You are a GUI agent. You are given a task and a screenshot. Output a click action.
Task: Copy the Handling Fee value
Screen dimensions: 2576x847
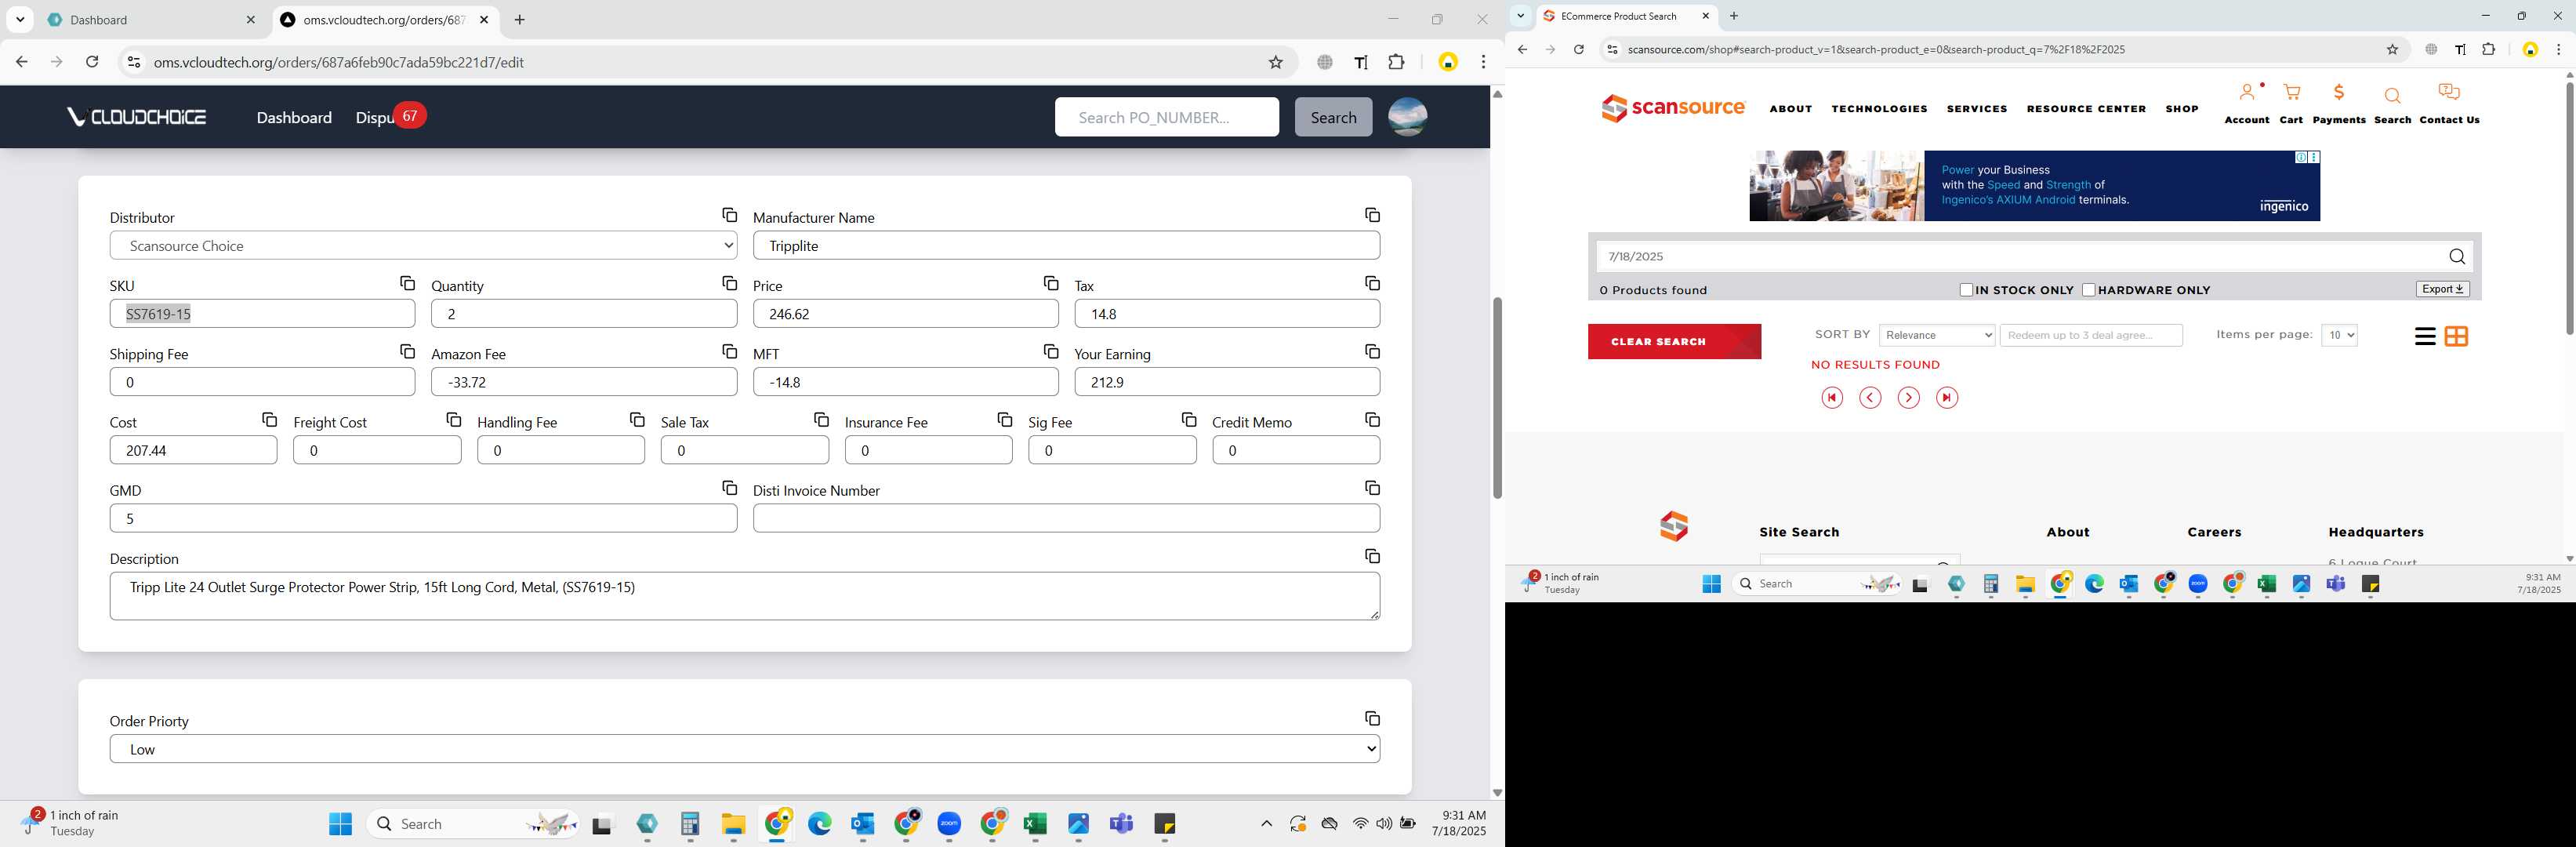coord(637,419)
